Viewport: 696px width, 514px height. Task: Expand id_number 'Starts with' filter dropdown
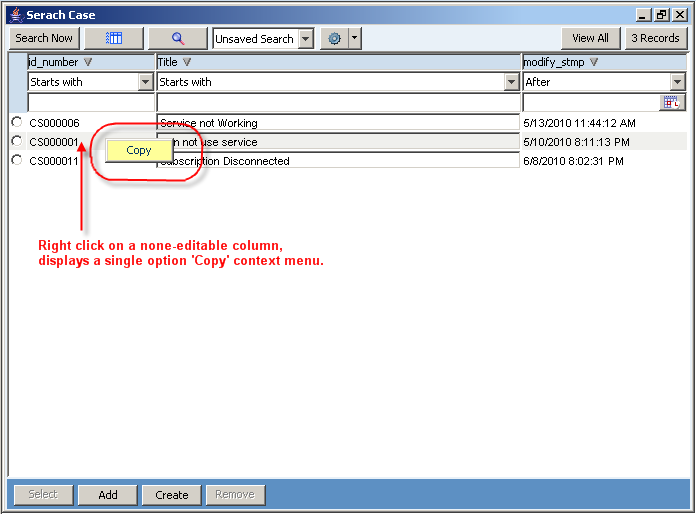(x=145, y=82)
